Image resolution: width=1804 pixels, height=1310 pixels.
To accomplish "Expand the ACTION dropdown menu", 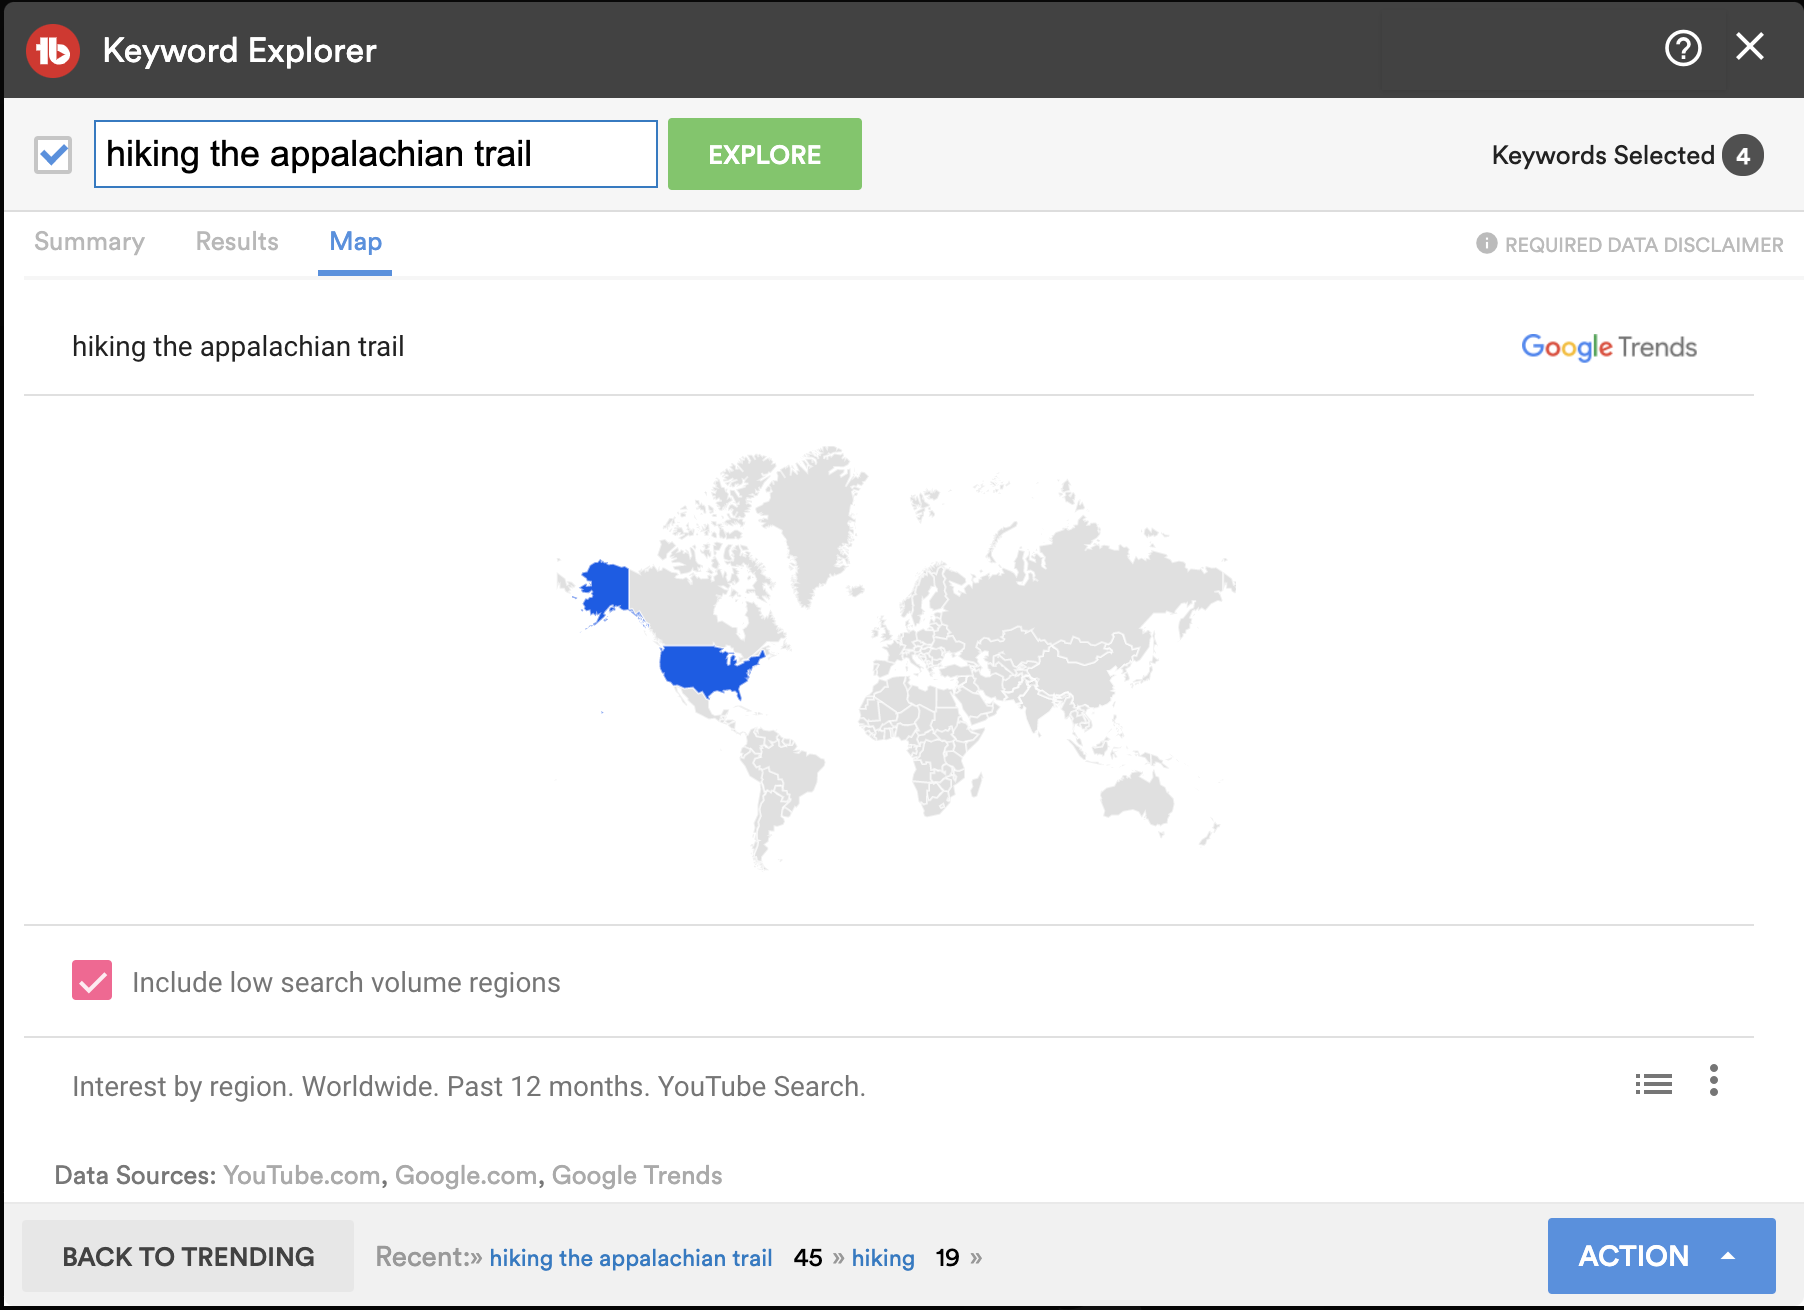I will [1660, 1256].
